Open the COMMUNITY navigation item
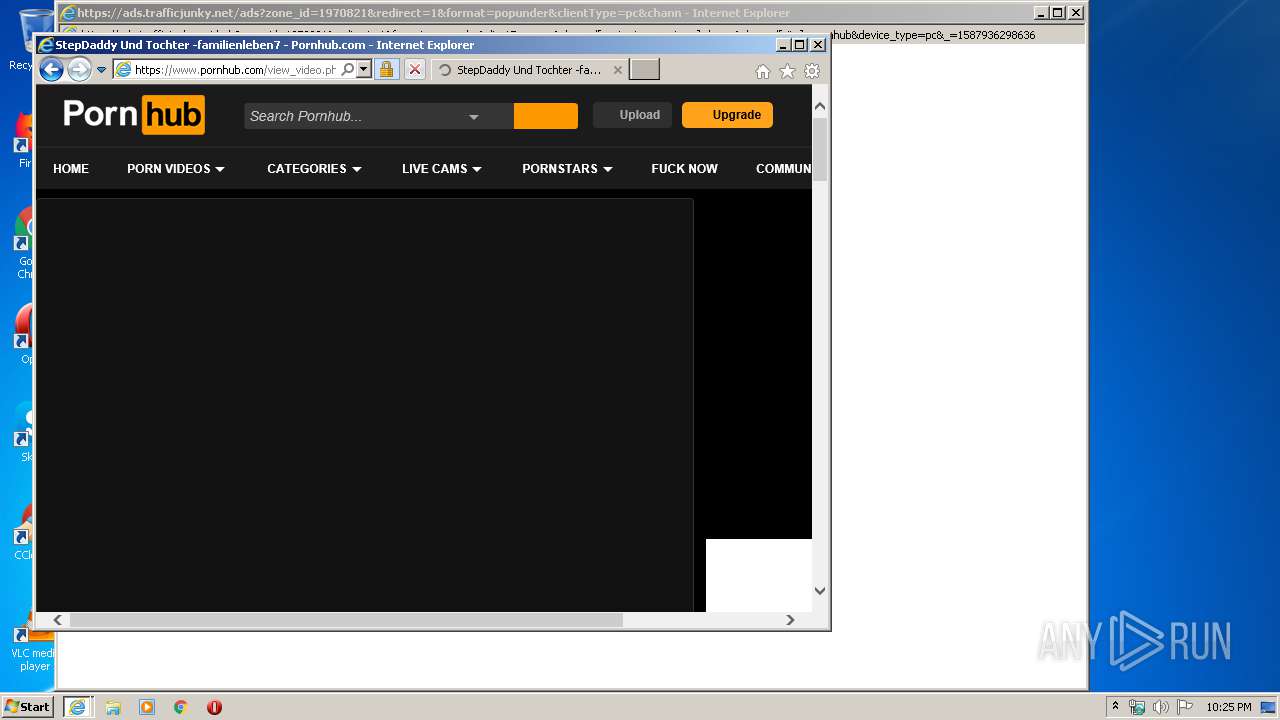Viewport: 1280px width, 720px height. click(783, 169)
